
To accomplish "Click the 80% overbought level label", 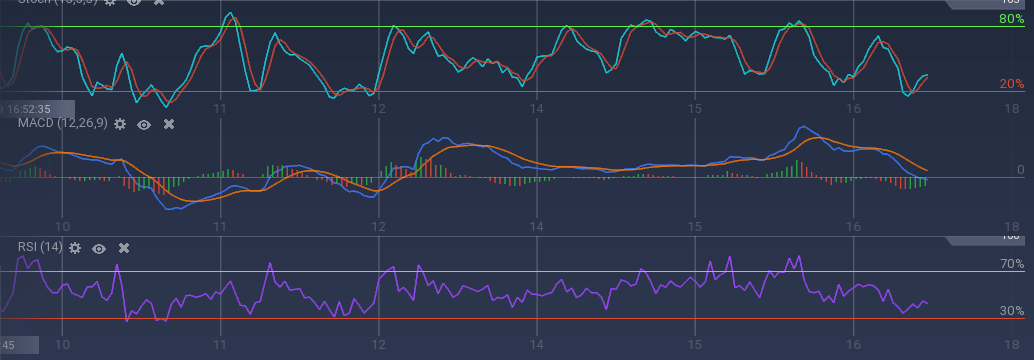I will (1012, 19).
